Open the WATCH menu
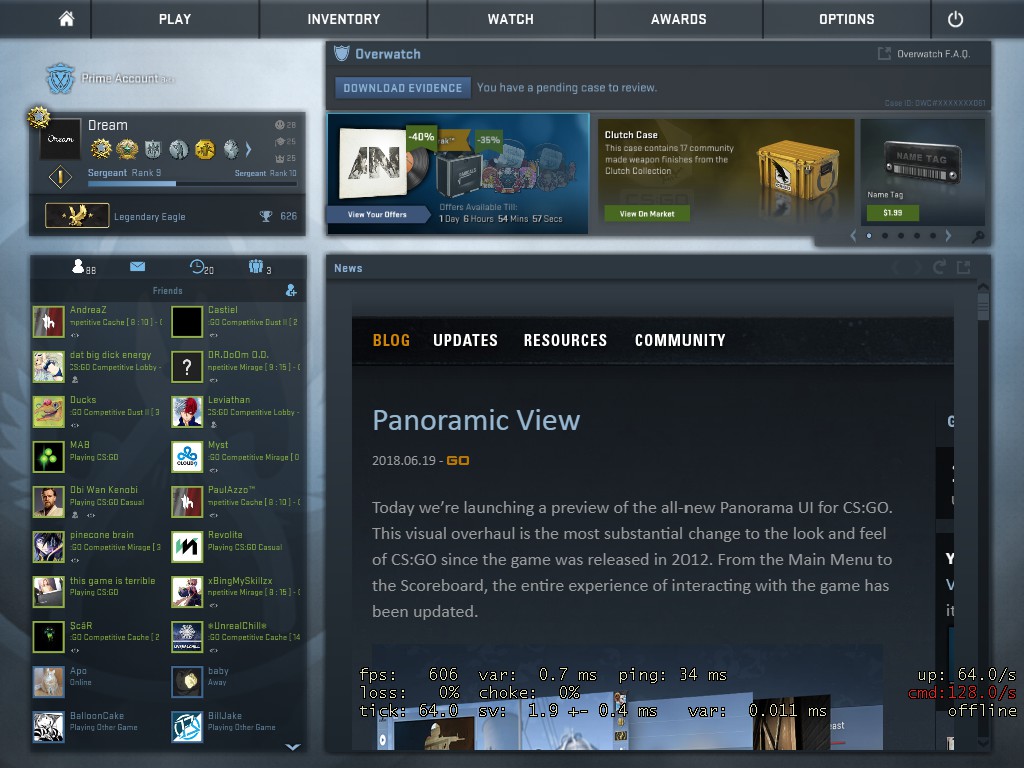The image size is (1024, 768). (x=511, y=19)
